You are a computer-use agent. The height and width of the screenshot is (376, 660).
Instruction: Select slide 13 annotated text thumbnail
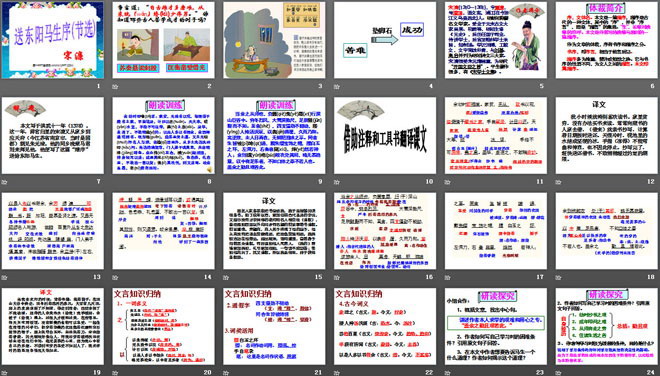53,231
